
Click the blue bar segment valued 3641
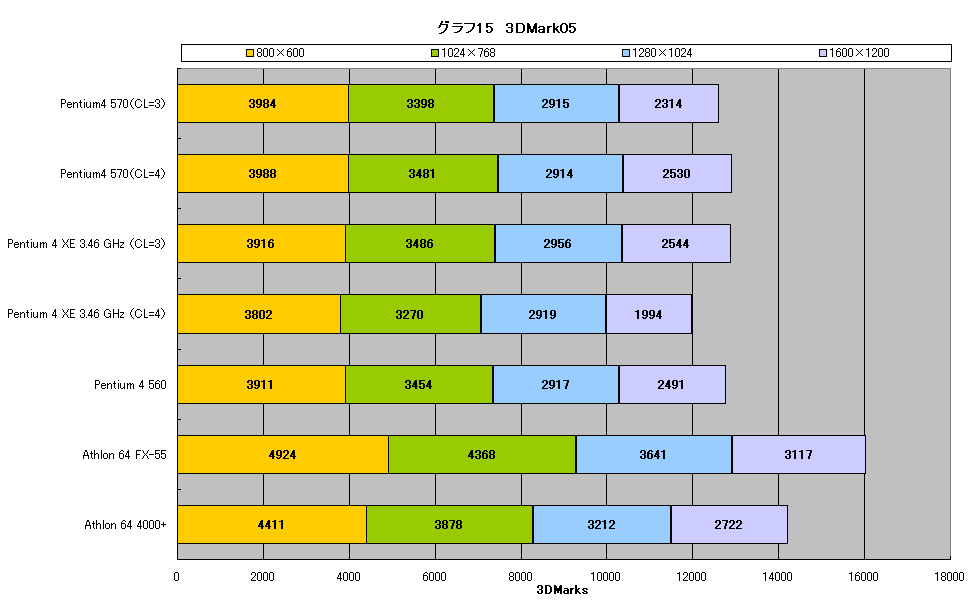654,455
